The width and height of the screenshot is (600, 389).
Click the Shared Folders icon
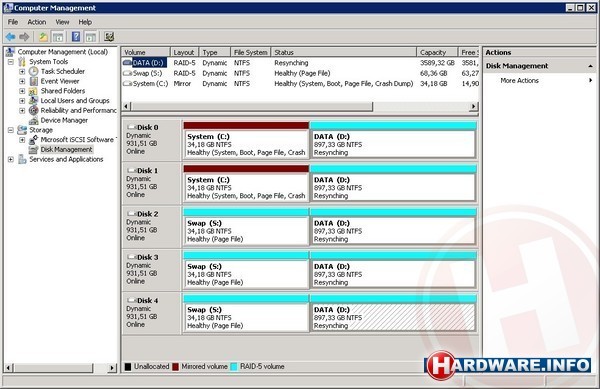34,91
